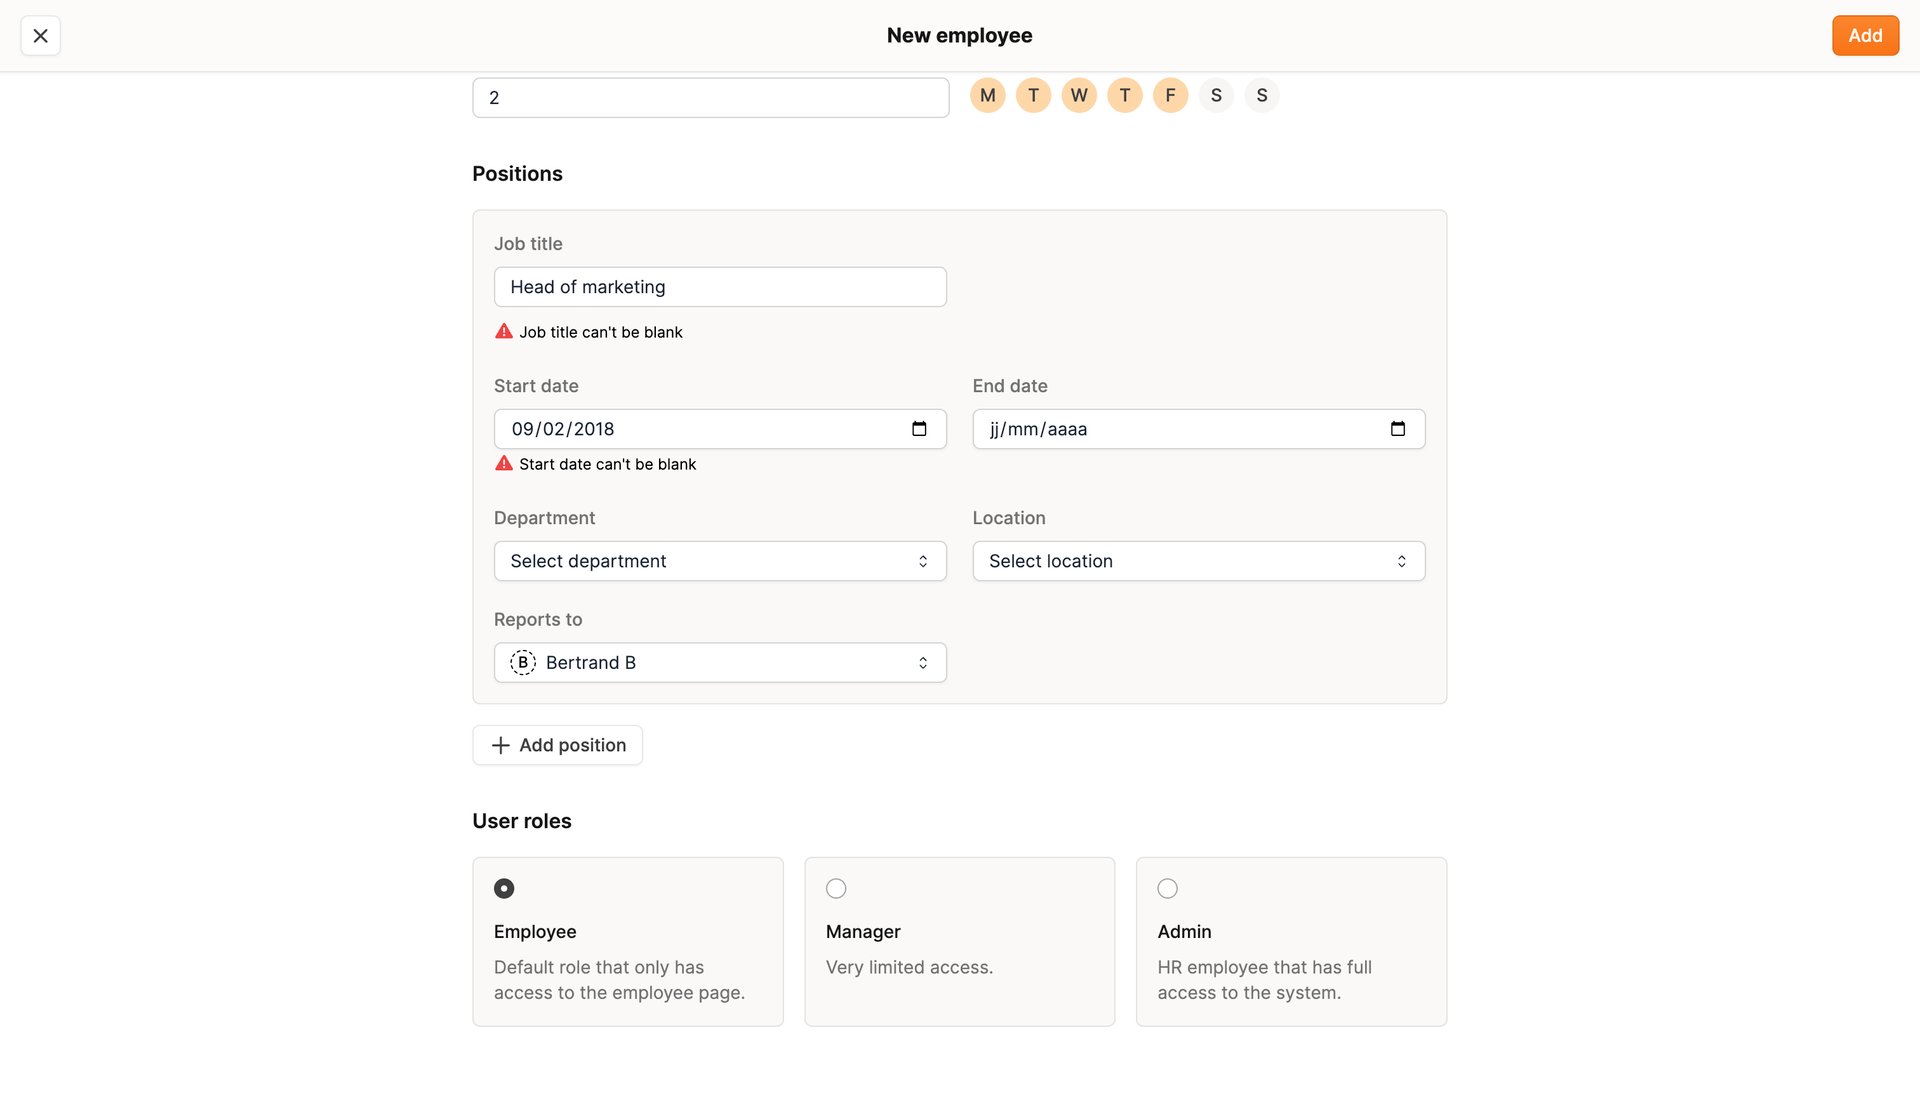Click the orange Add button
The width and height of the screenshot is (1920, 1103).
click(1865, 35)
